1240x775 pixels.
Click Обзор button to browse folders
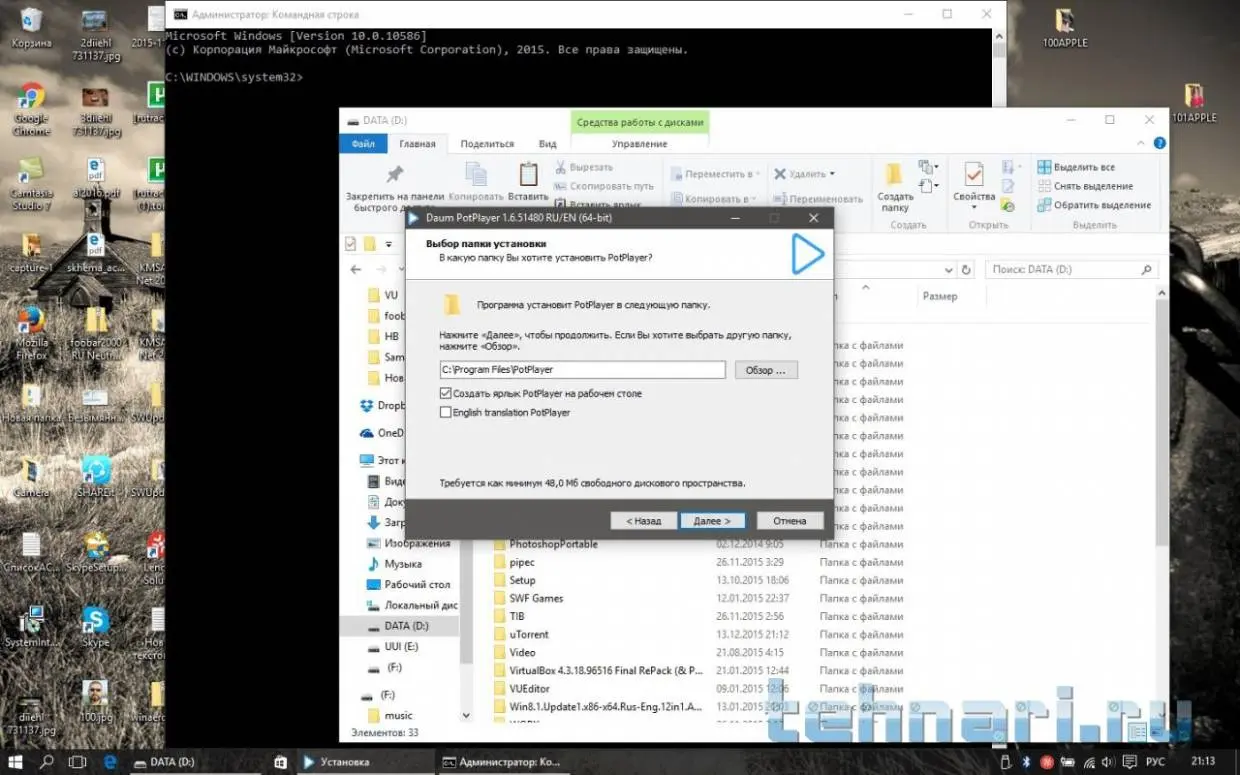click(x=766, y=370)
